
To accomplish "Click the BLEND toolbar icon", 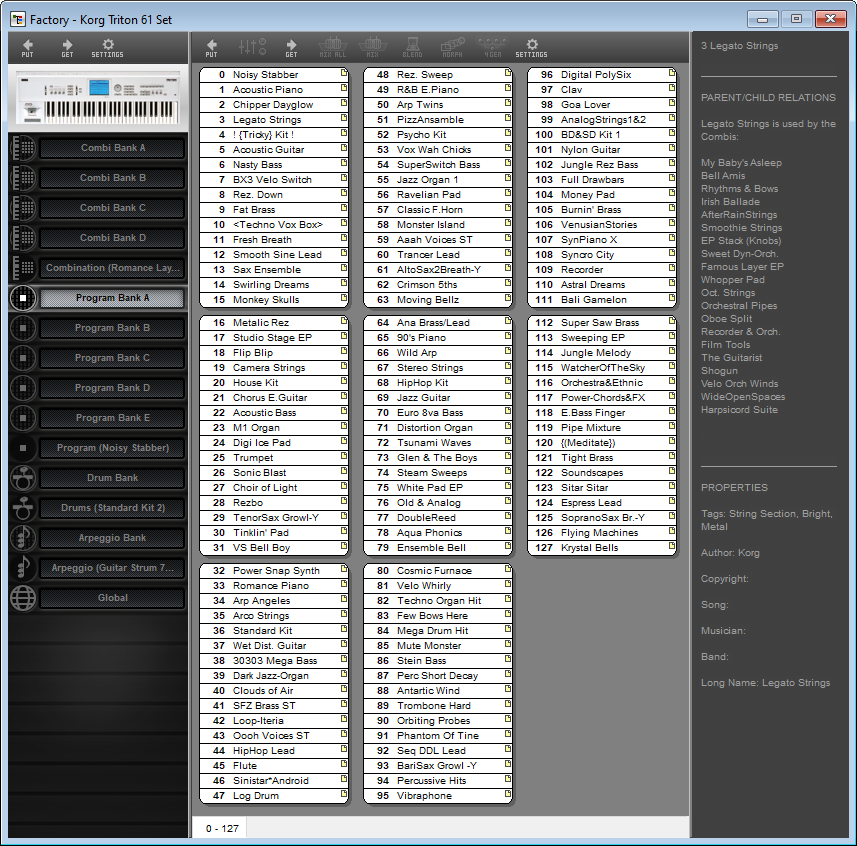I will 412,48.
